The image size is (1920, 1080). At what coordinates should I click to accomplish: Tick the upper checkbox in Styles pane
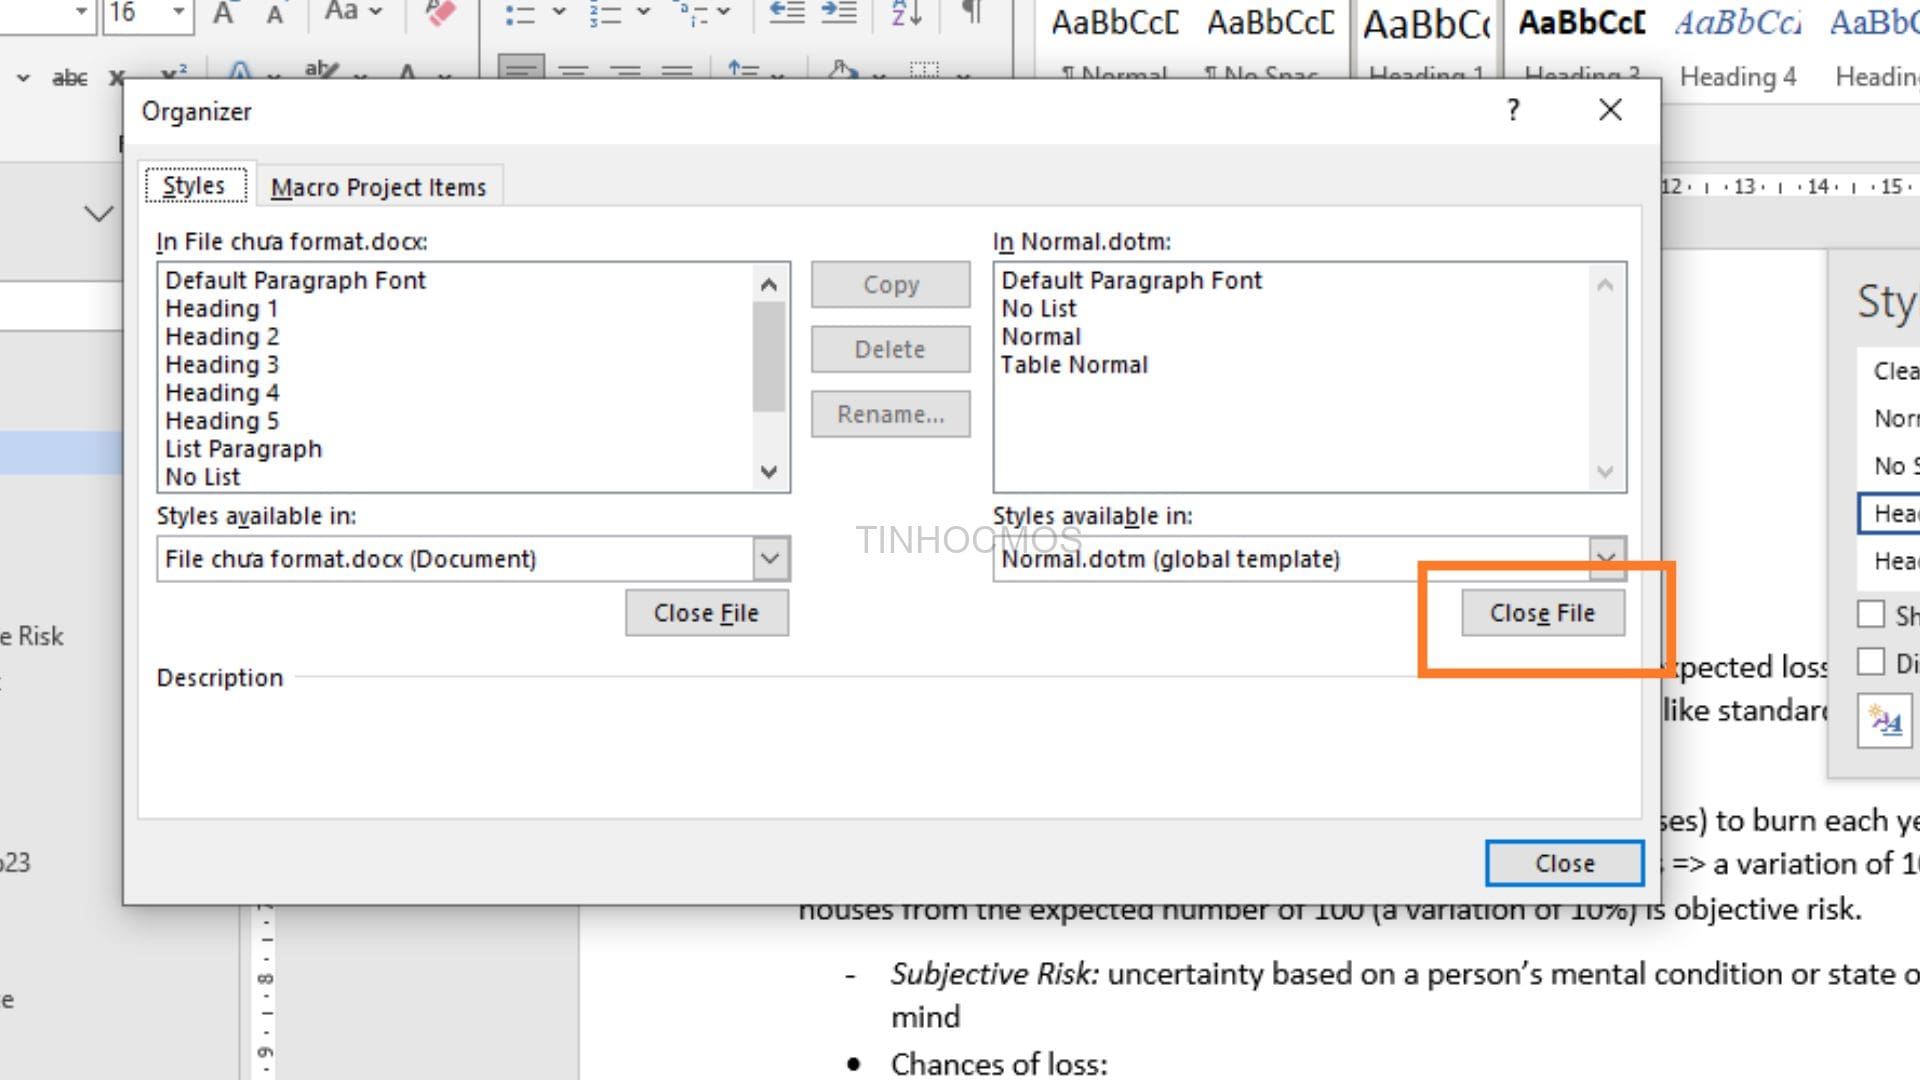coord(1871,614)
